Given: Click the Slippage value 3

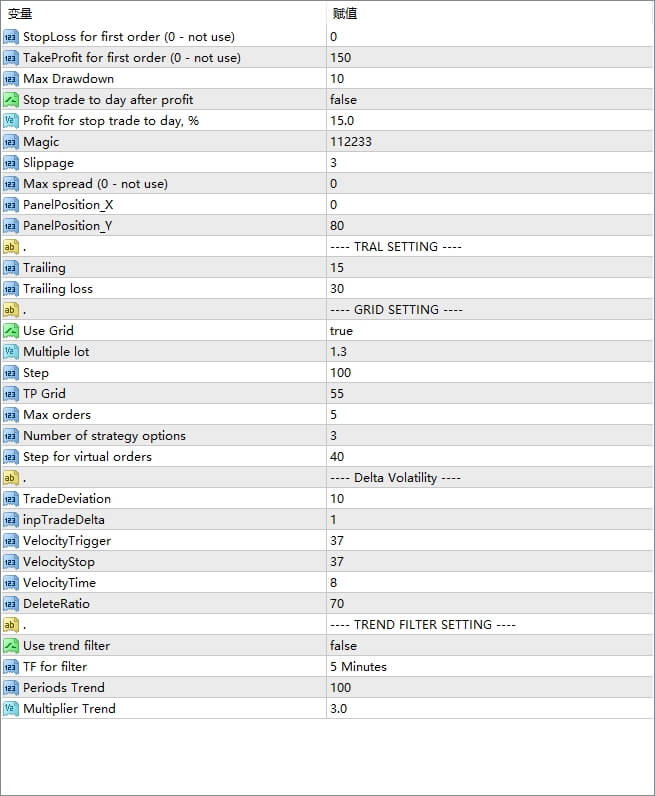Looking at the screenshot, I should coord(334,163).
